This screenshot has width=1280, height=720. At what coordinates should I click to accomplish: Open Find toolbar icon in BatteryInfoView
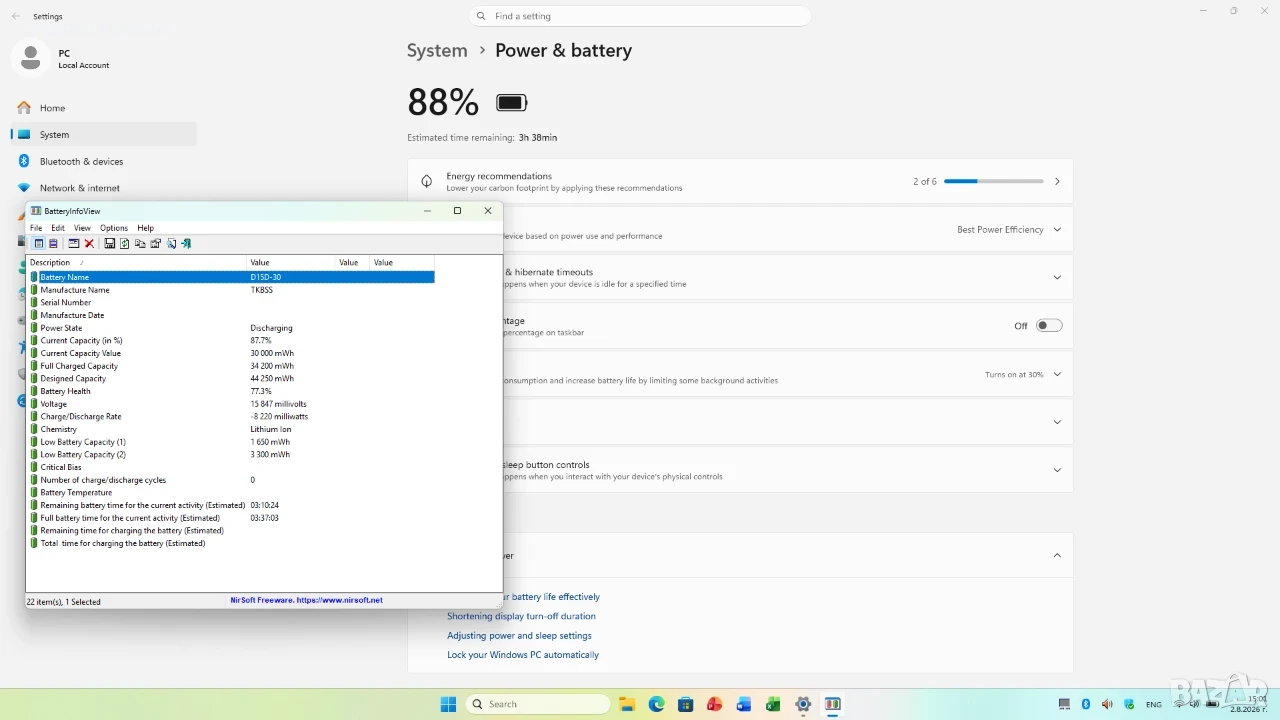tap(171, 243)
